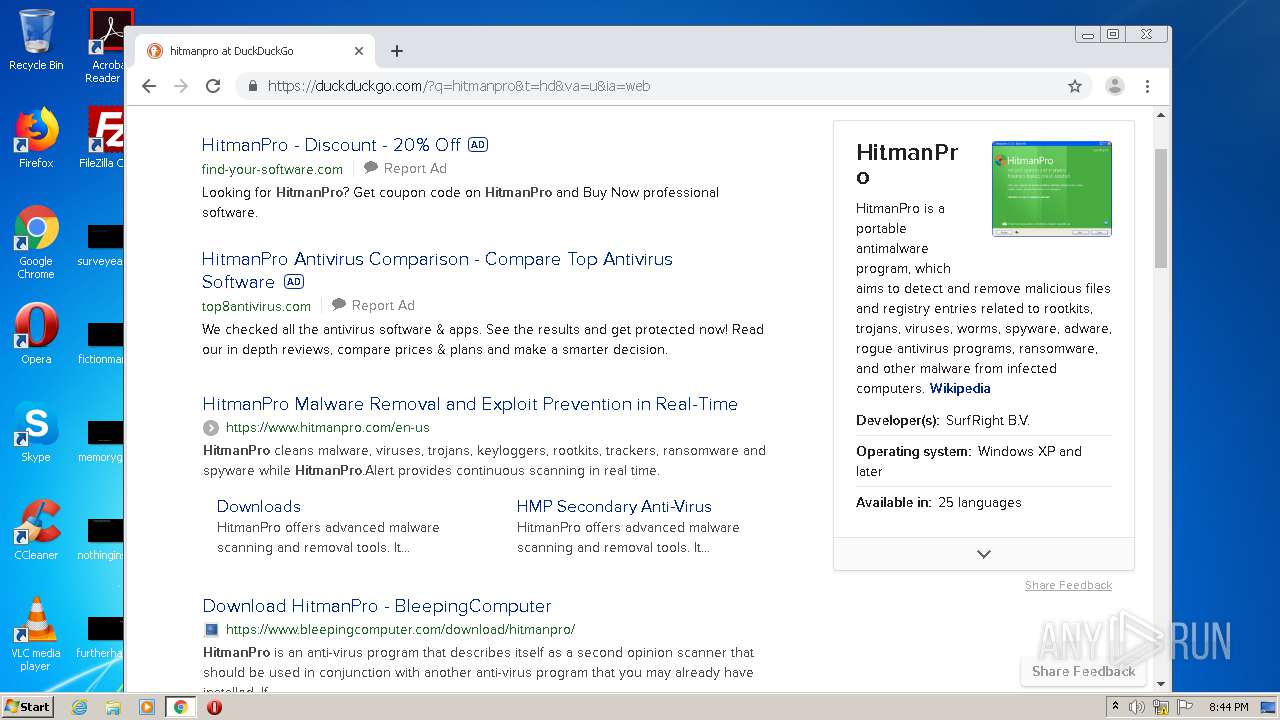Click the page vertical scrollbar thumb

1161,208
